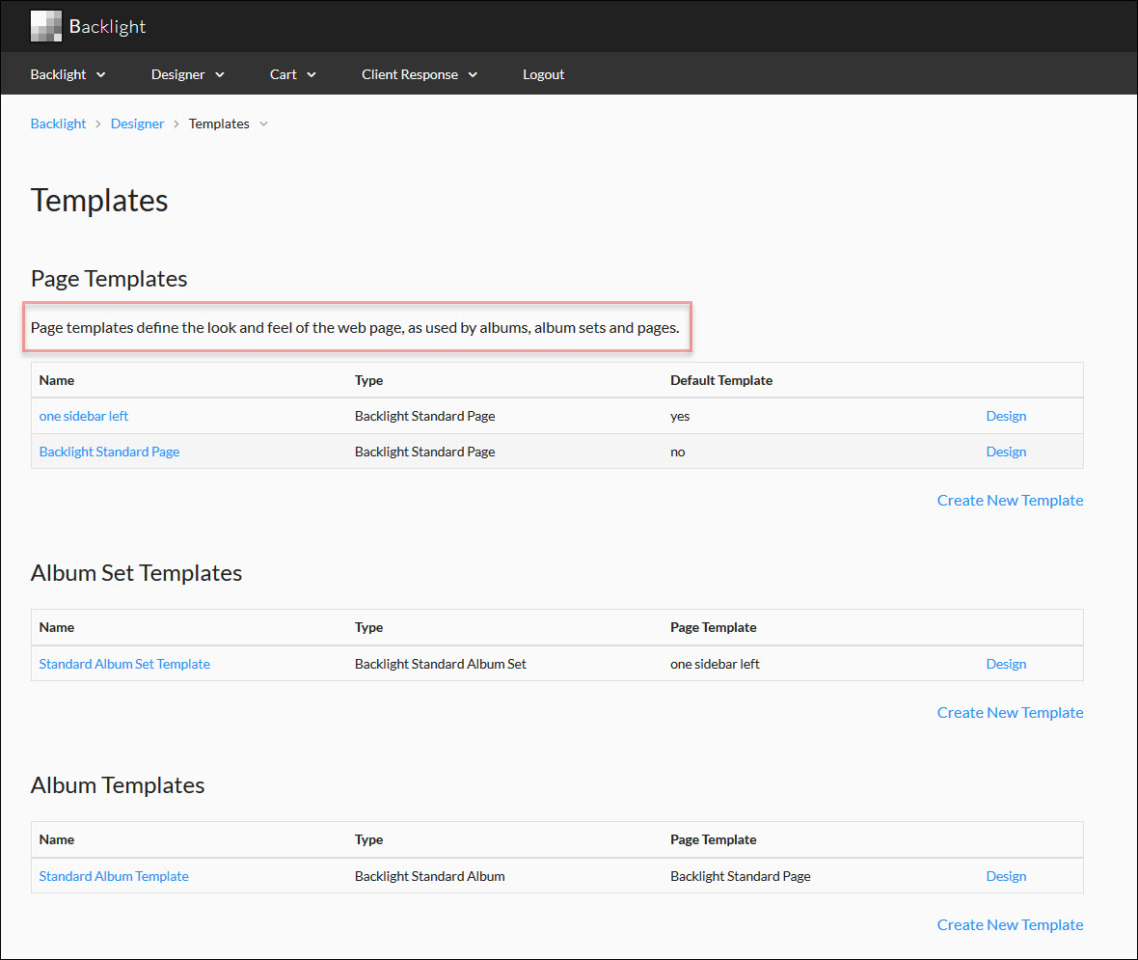
Task: Click Design for Standard Album Template
Action: tap(1006, 876)
